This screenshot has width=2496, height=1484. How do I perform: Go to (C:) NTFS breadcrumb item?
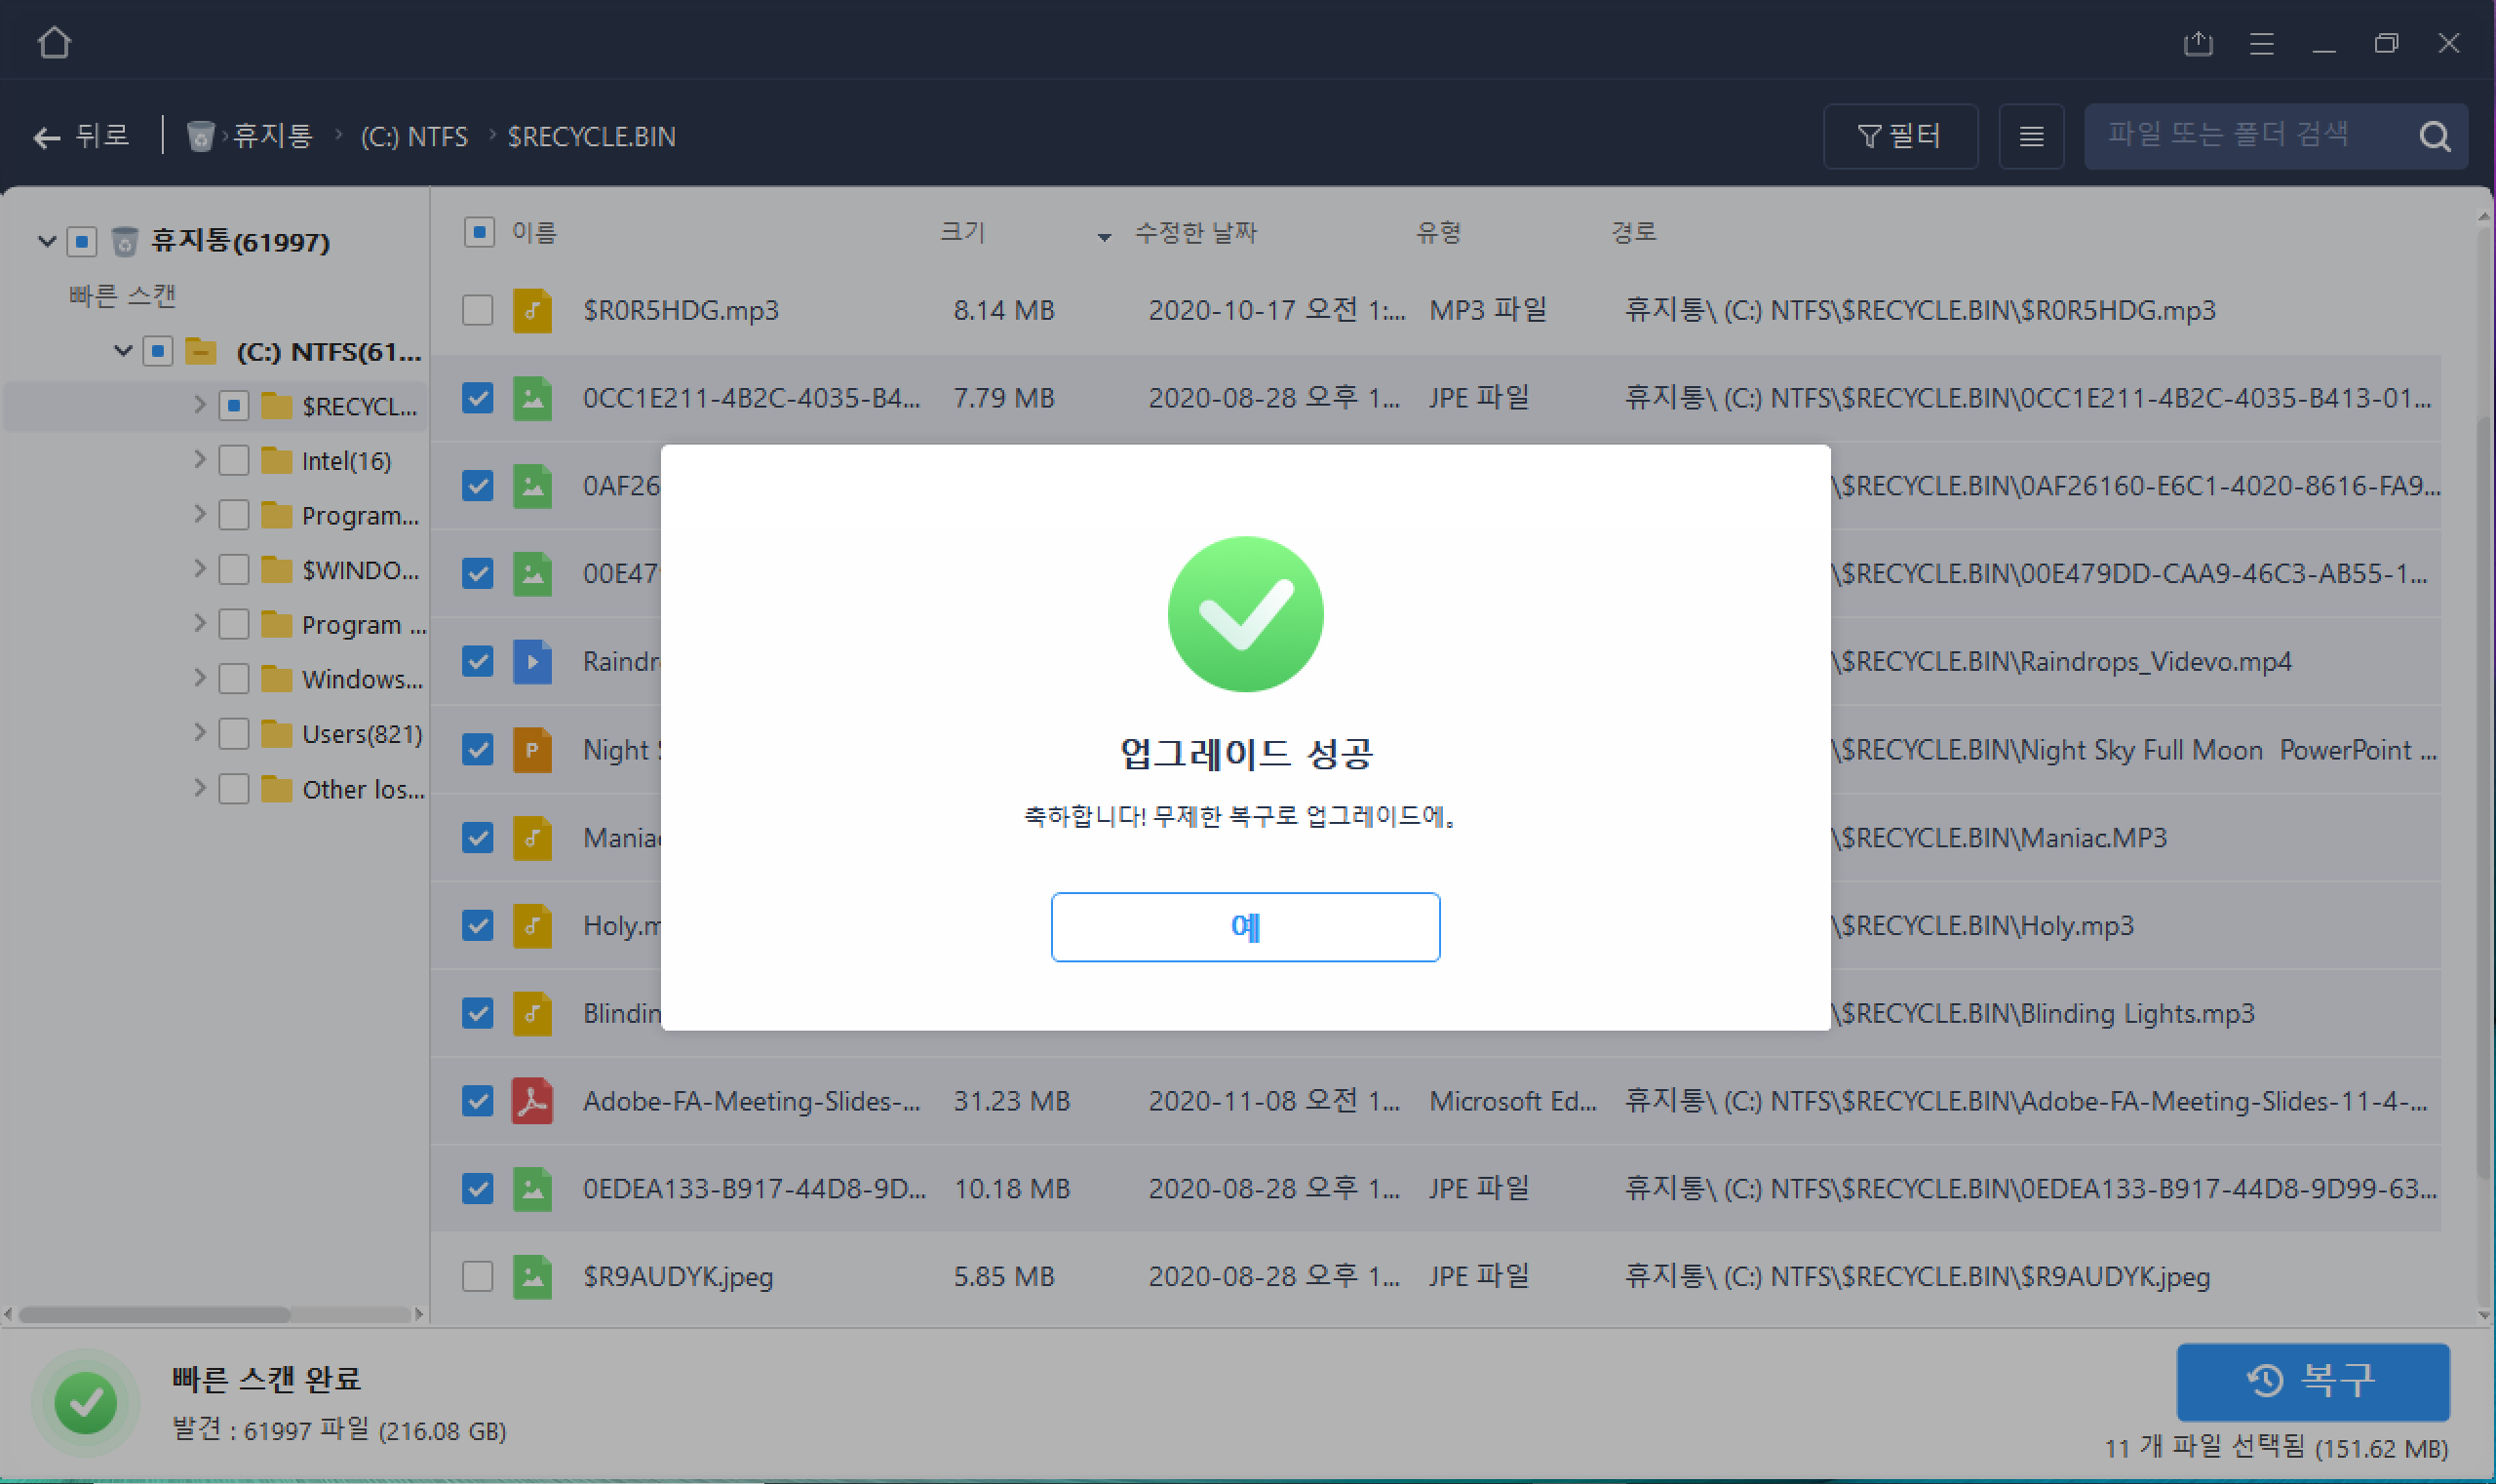click(x=414, y=136)
